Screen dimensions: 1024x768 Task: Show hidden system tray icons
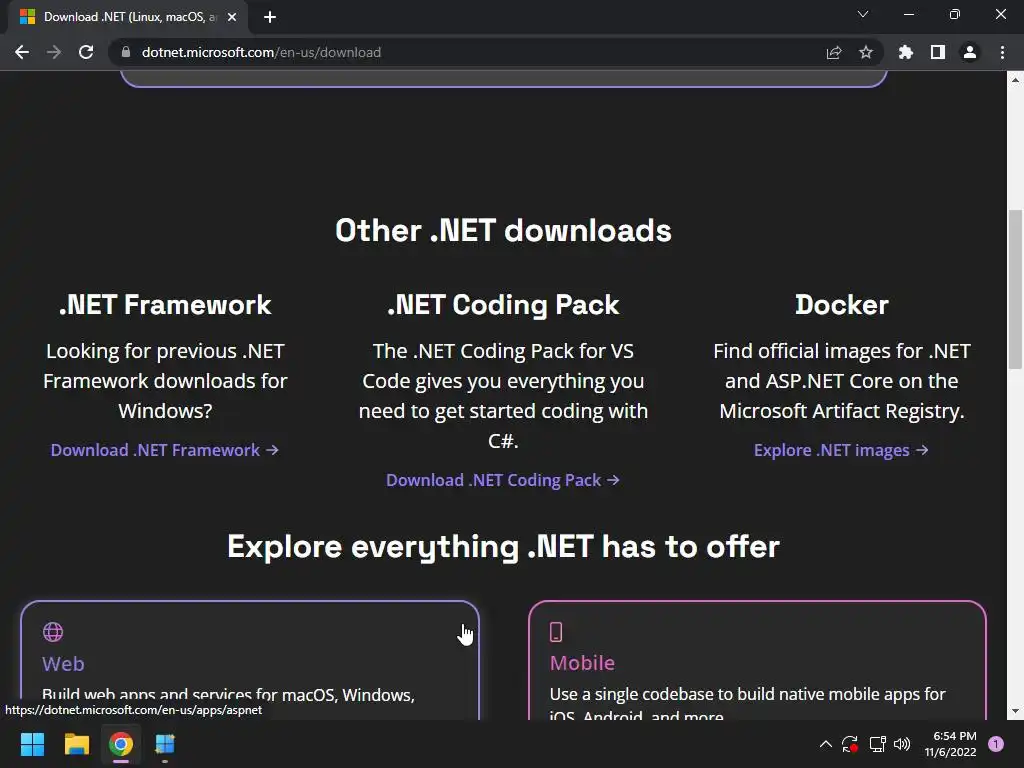pyautogui.click(x=825, y=744)
